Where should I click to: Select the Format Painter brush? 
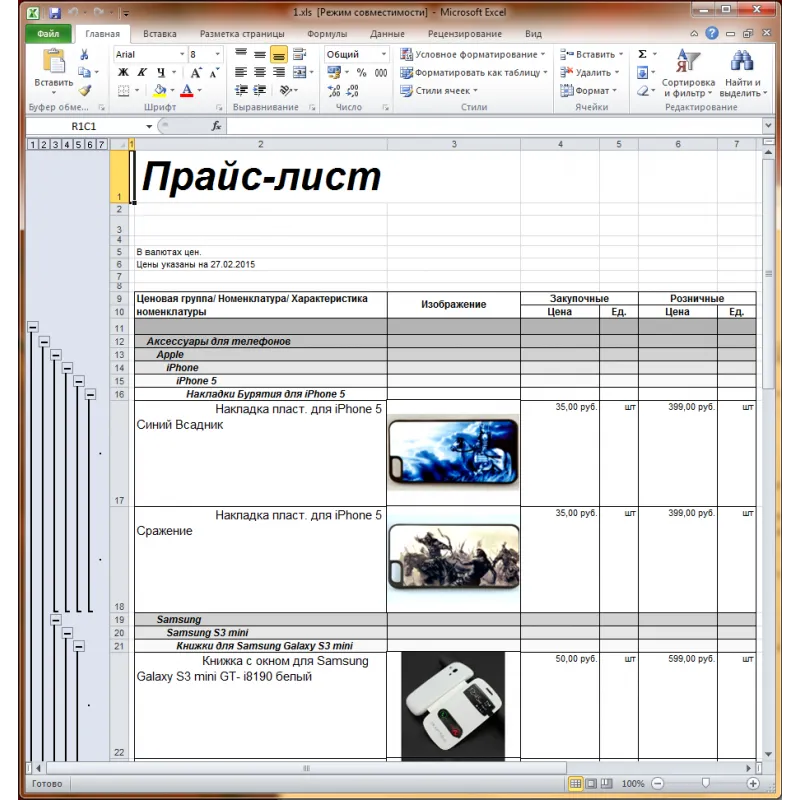tap(85, 91)
